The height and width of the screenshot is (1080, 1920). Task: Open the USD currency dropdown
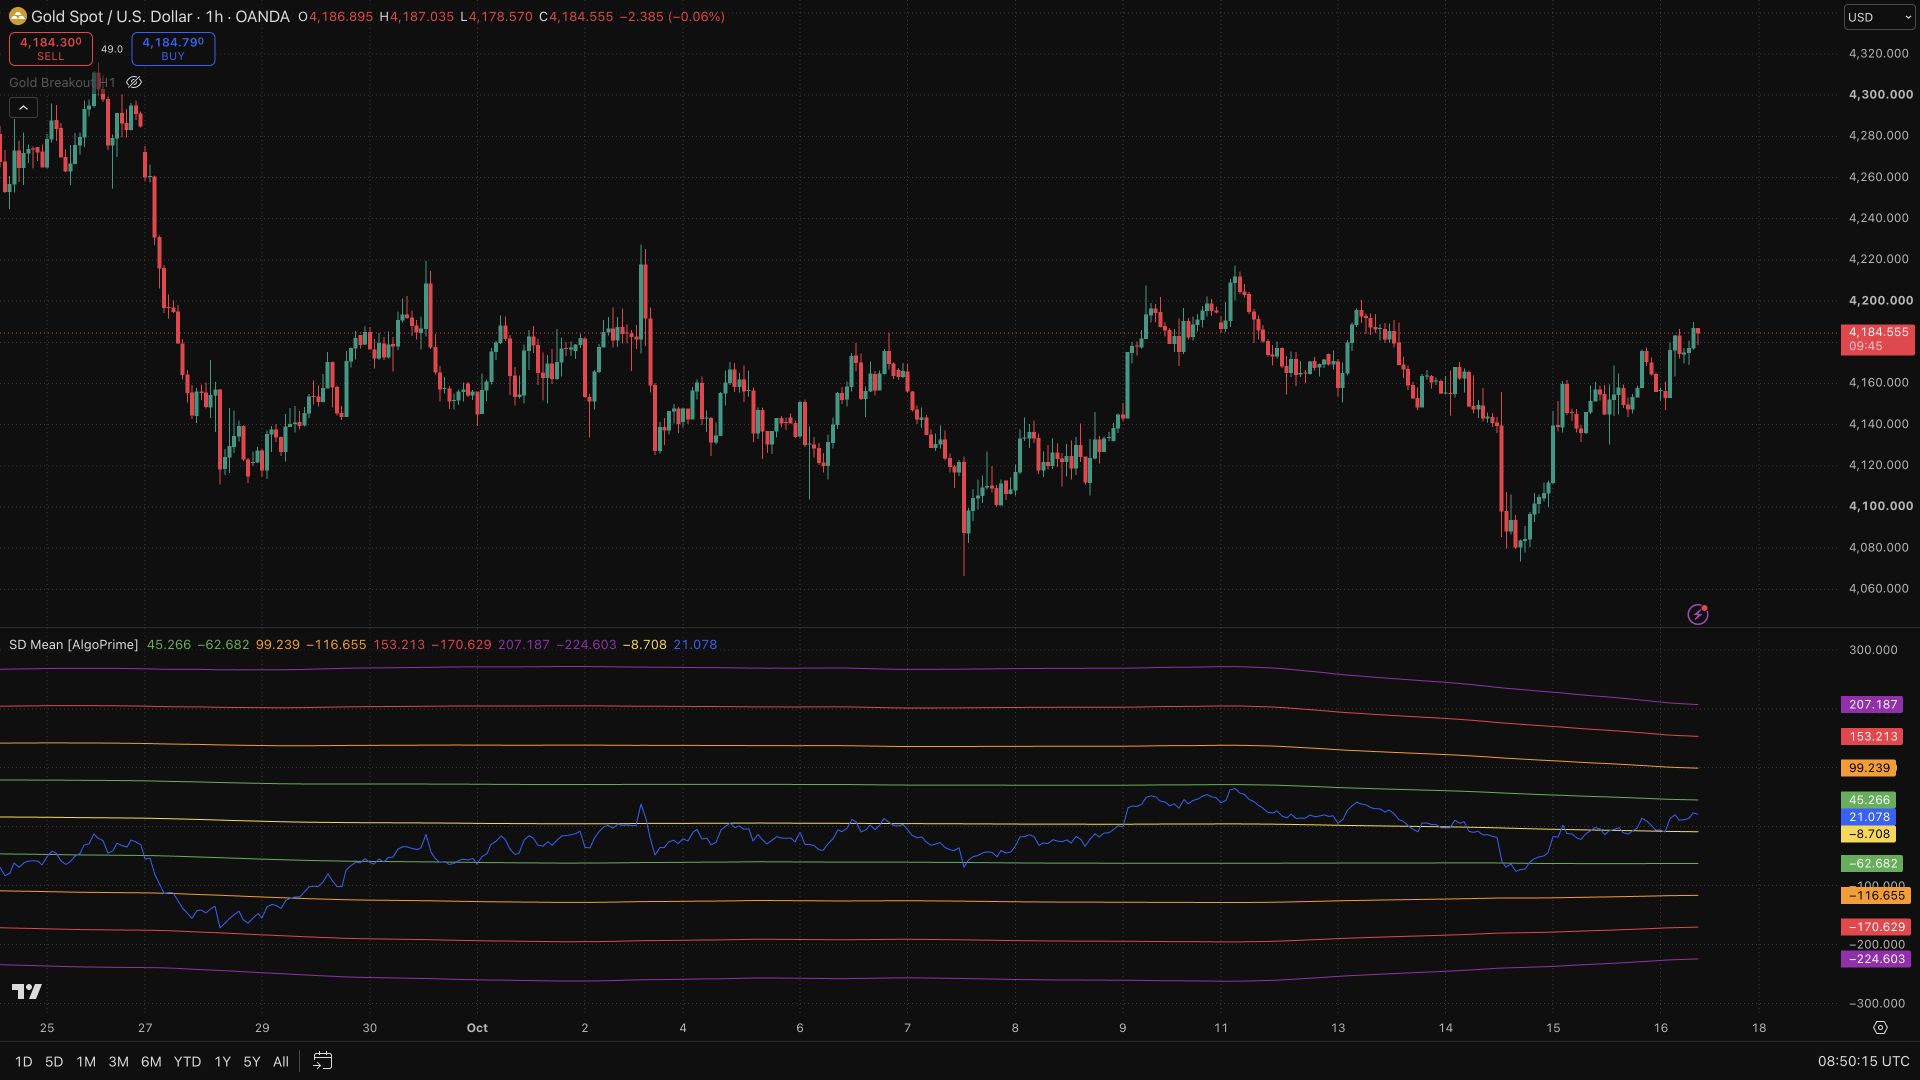point(1879,17)
